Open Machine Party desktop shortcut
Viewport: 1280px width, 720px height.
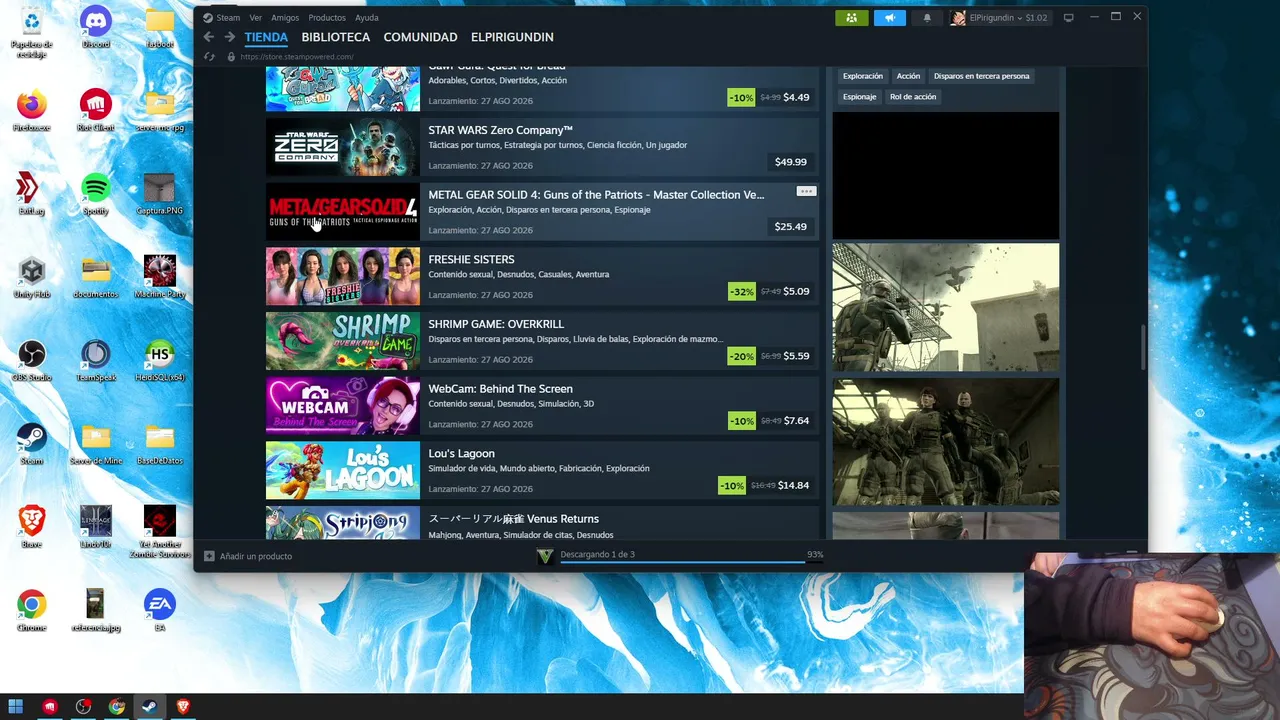[160, 278]
